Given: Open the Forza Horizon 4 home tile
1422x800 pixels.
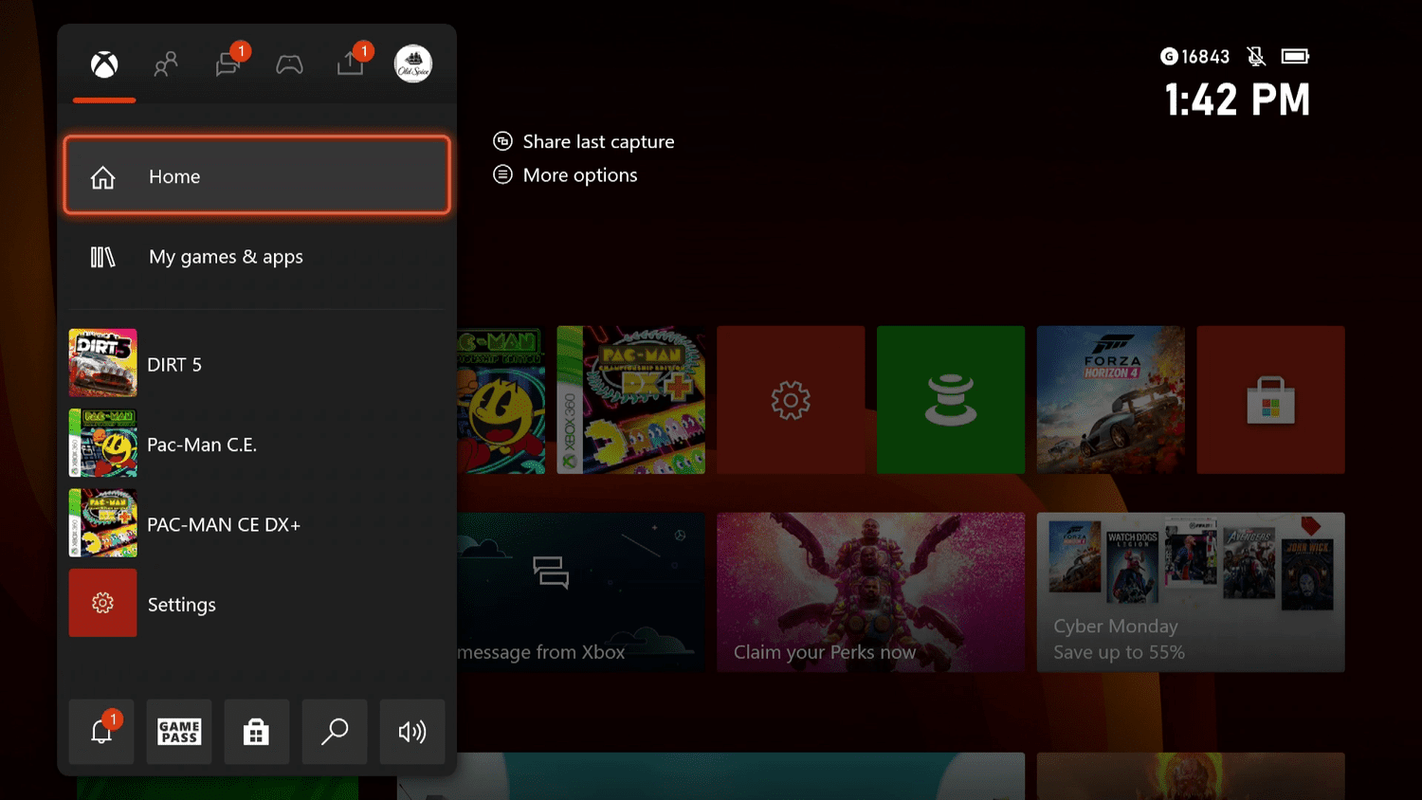Looking at the screenshot, I should (x=1111, y=400).
